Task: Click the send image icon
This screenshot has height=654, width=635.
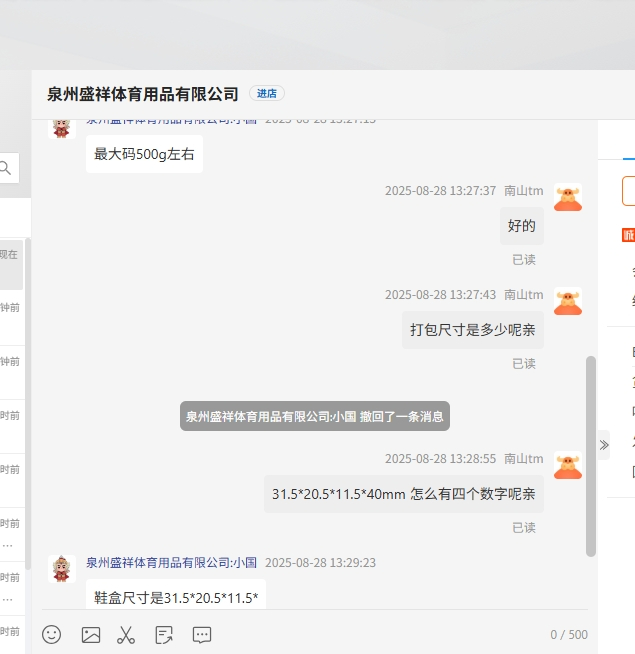Action: (x=91, y=634)
